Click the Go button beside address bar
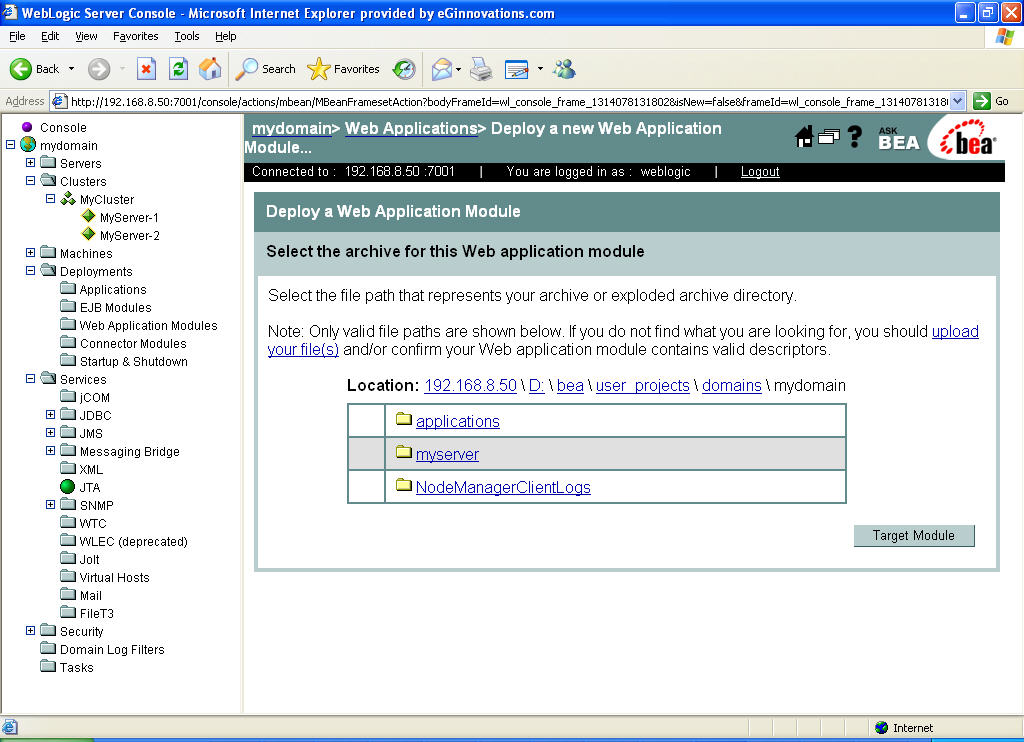Viewport: 1024px width, 742px height. 991,101
